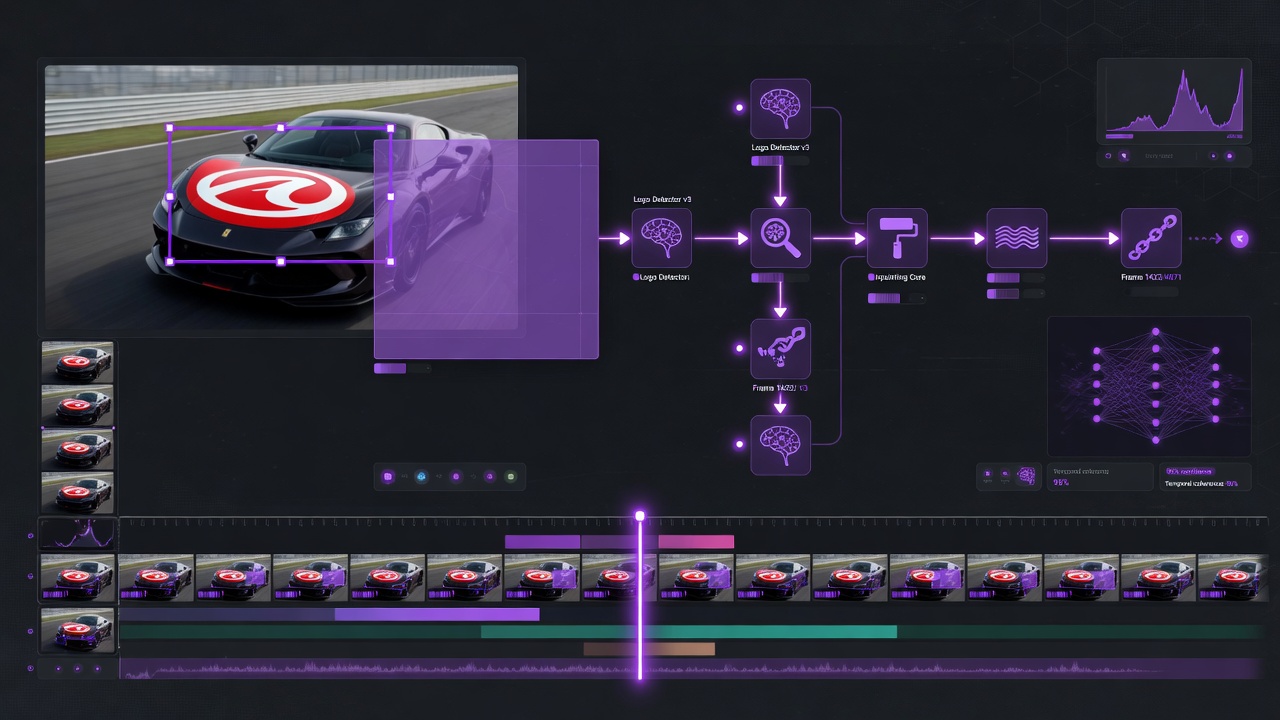Screen dimensions: 1280x720
Task: Click the red logo on the car hood
Action: coord(270,193)
